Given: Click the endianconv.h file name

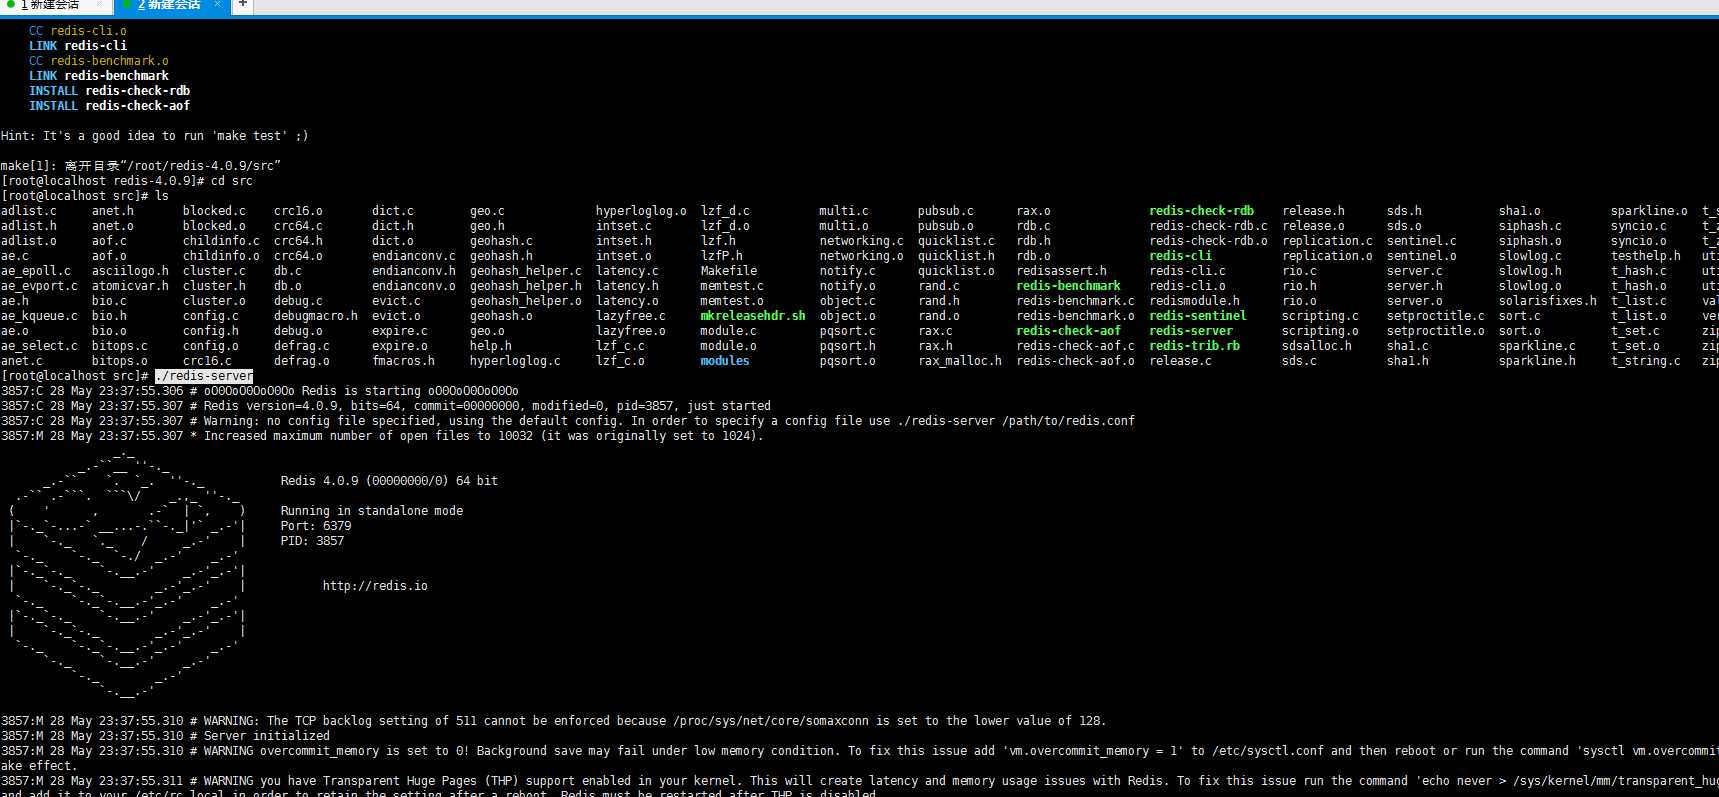Looking at the screenshot, I should (413, 271).
